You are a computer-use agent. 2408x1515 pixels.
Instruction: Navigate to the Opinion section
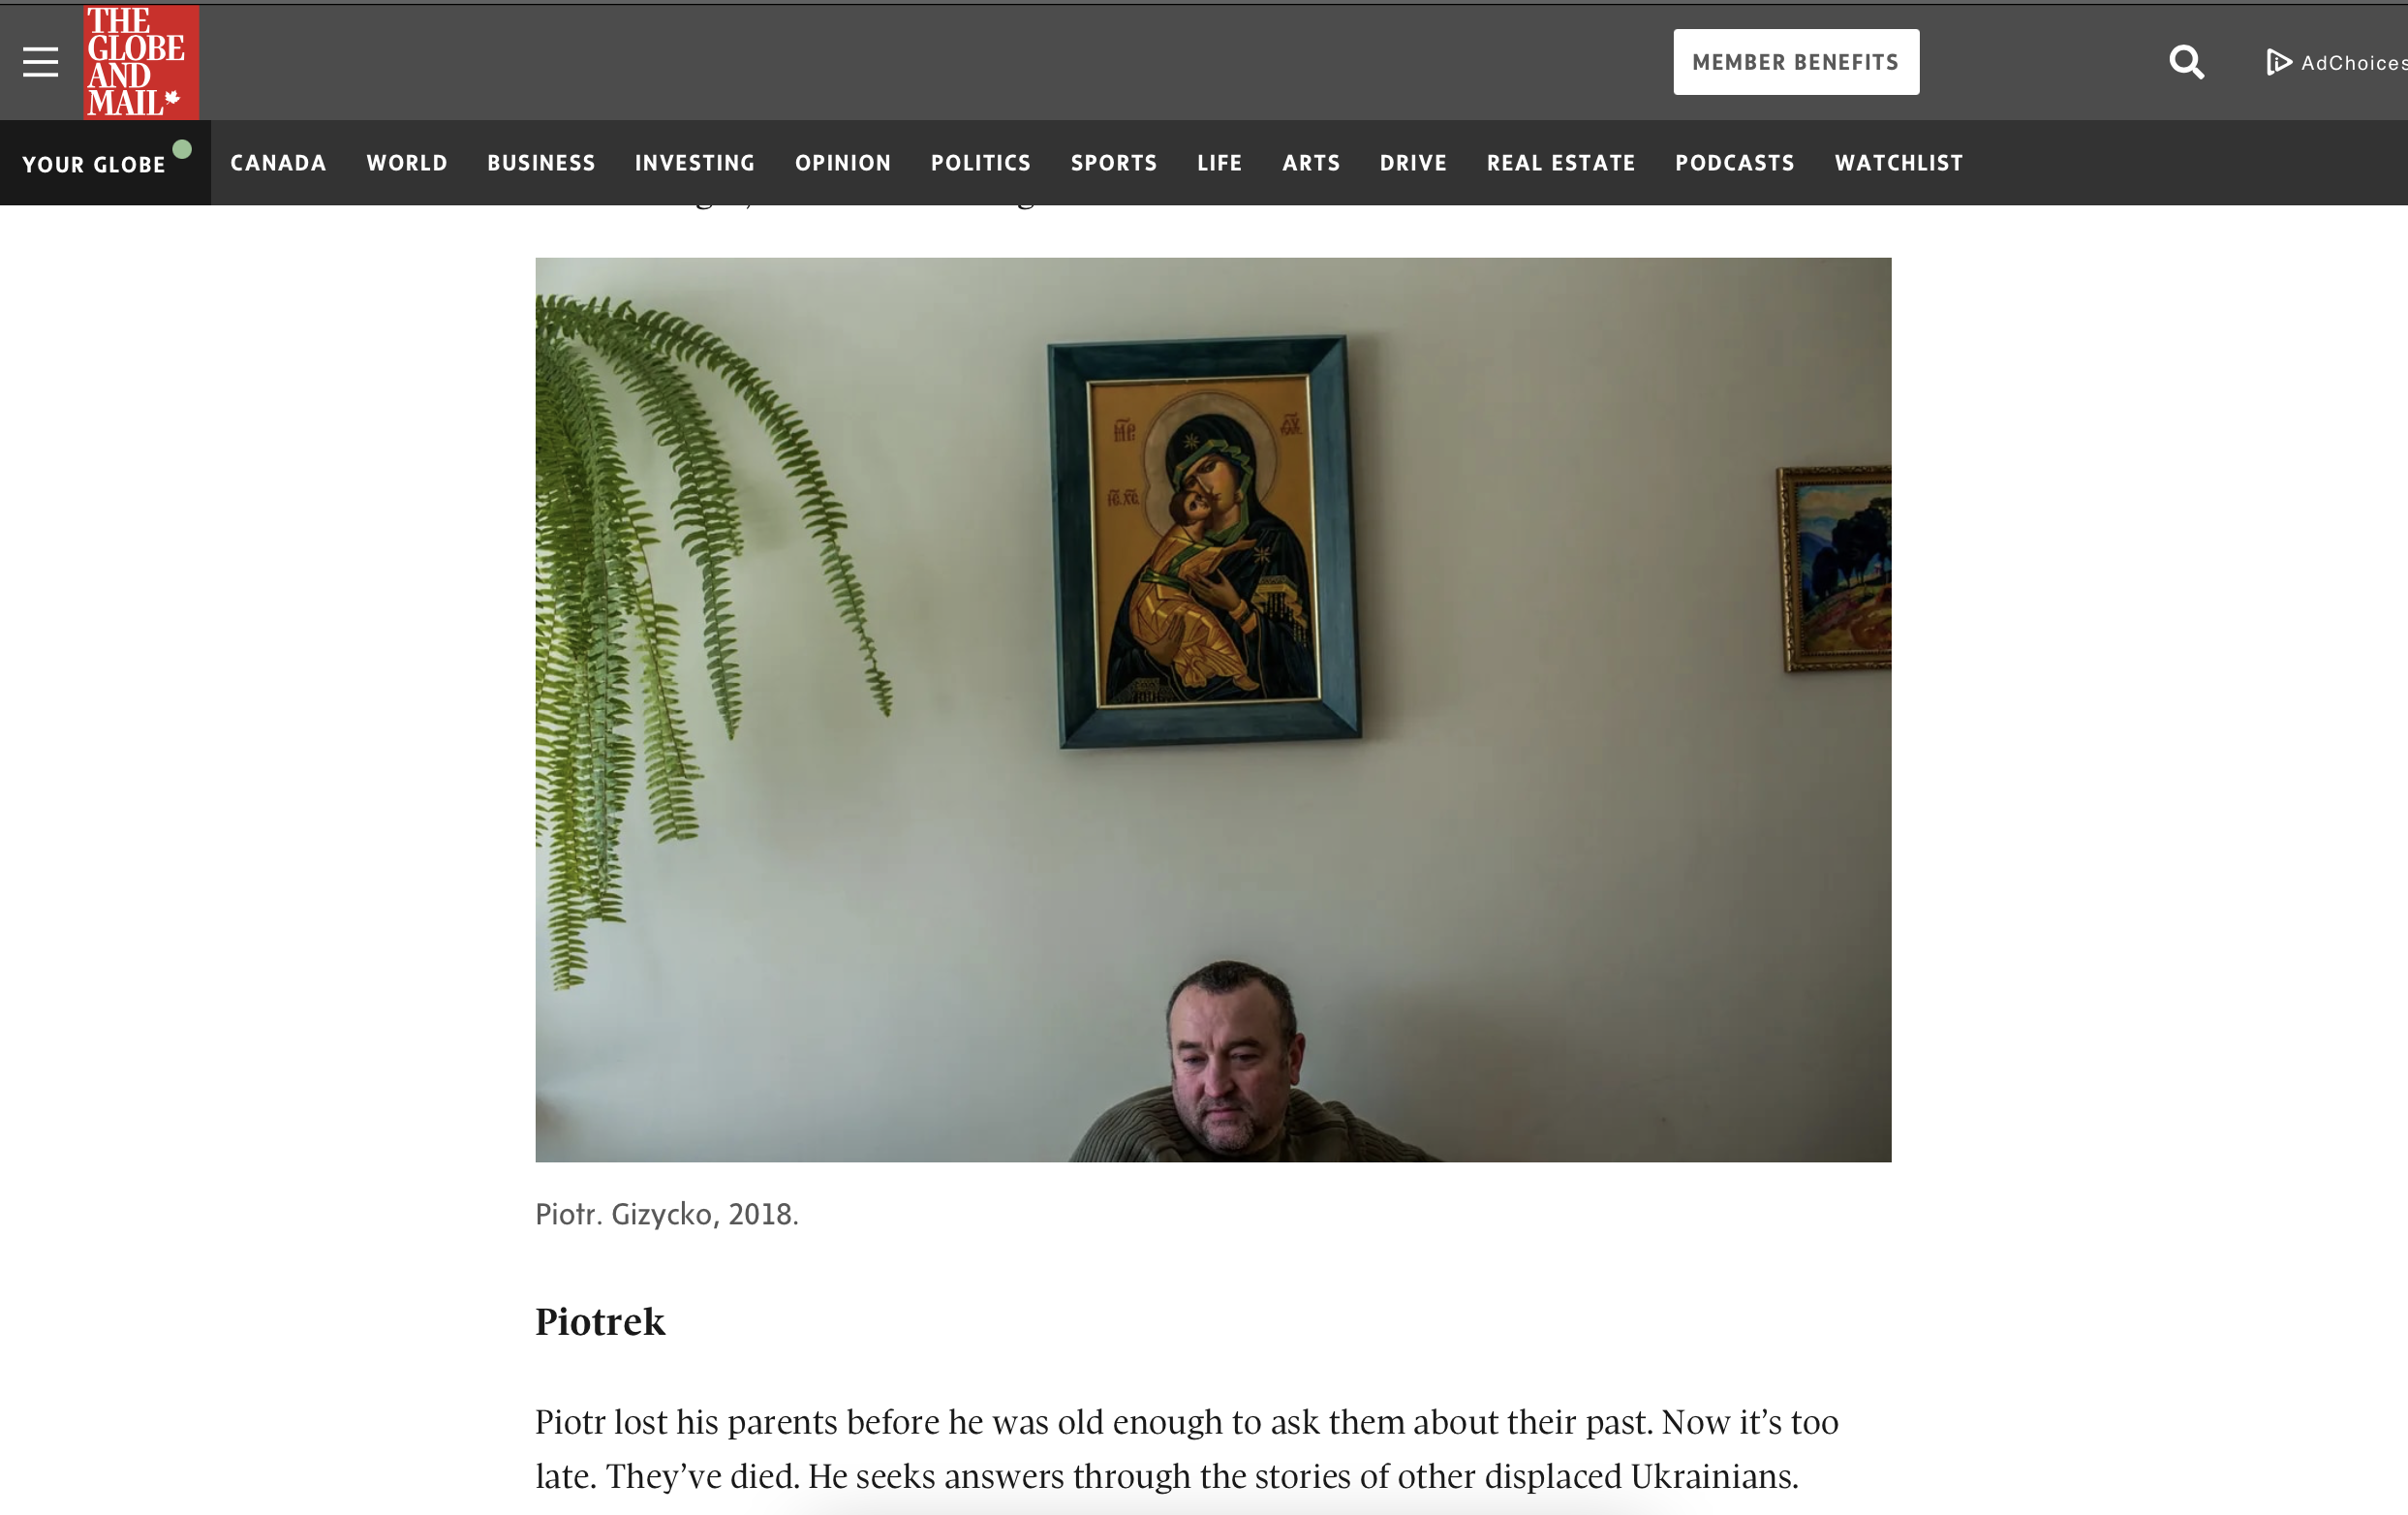click(x=843, y=163)
